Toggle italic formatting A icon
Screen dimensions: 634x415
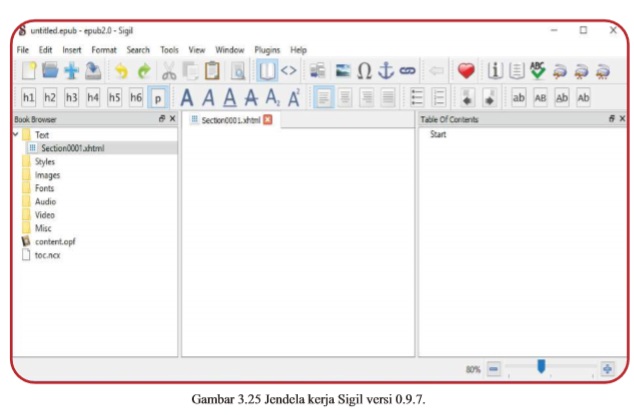click(208, 98)
